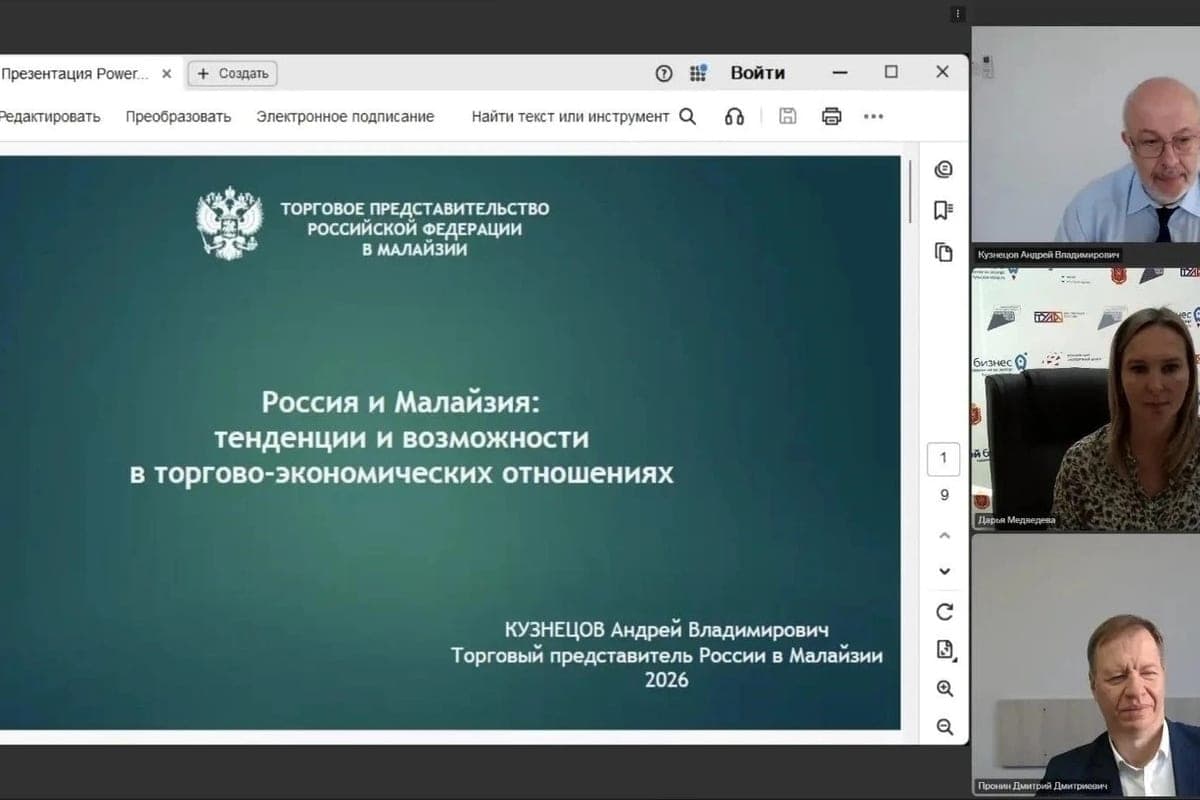This screenshot has height=800, width=1200.
Task: Open the Acrobat apps grid icon
Action: [697, 73]
